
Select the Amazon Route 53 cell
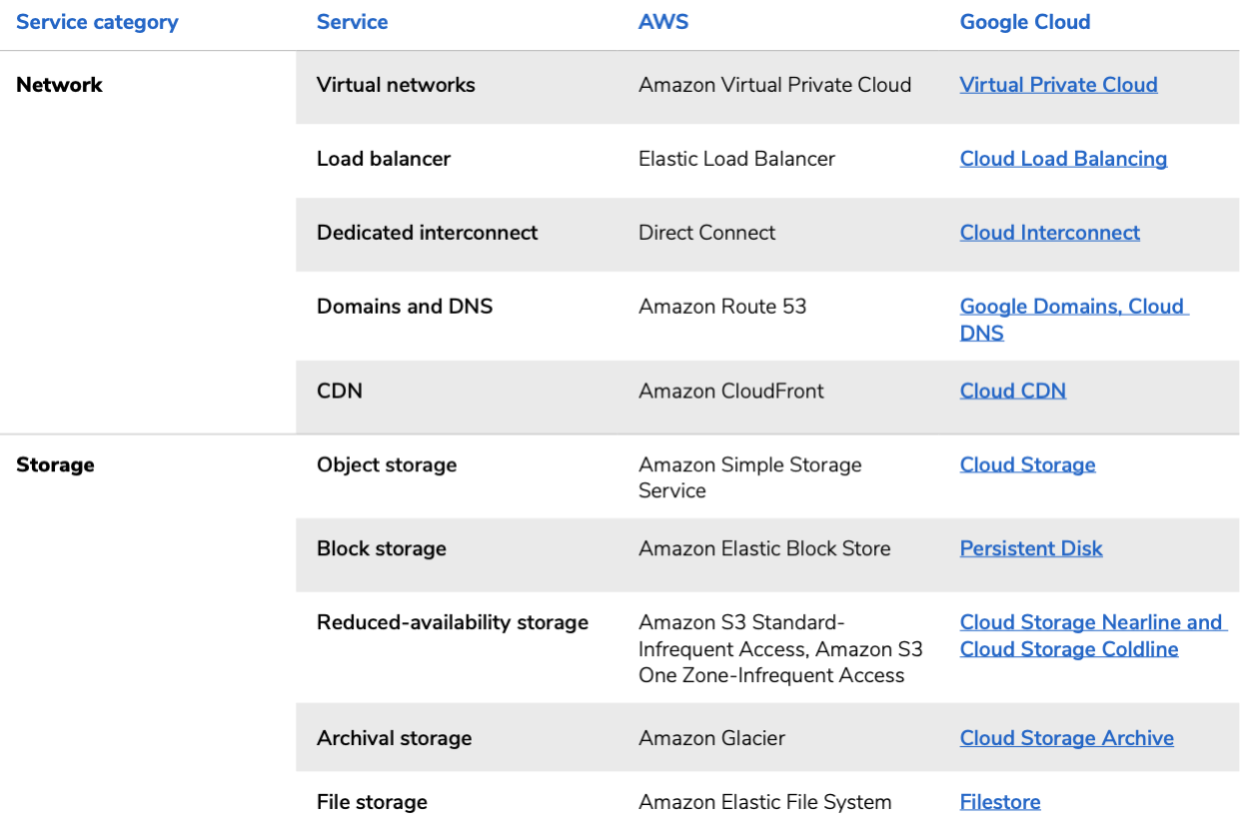(x=723, y=307)
